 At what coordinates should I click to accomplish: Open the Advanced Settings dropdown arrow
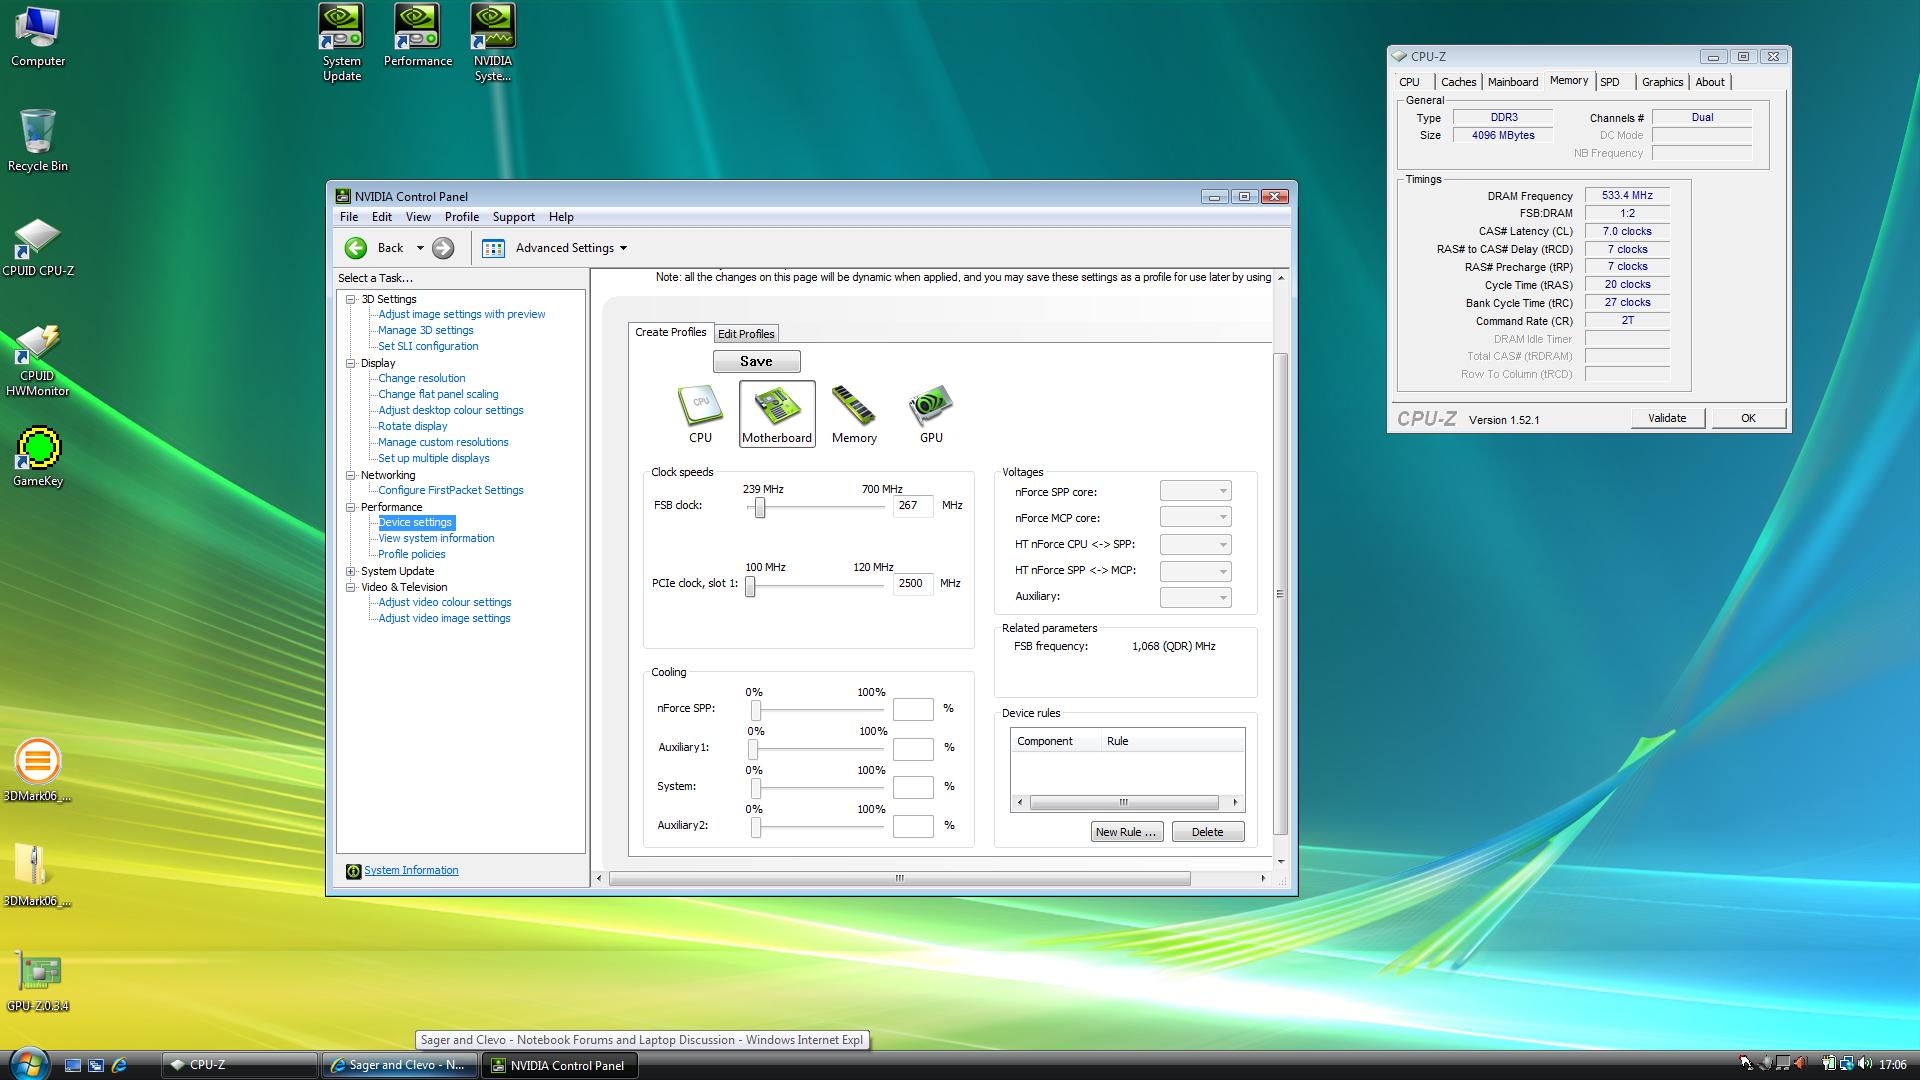pos(624,248)
